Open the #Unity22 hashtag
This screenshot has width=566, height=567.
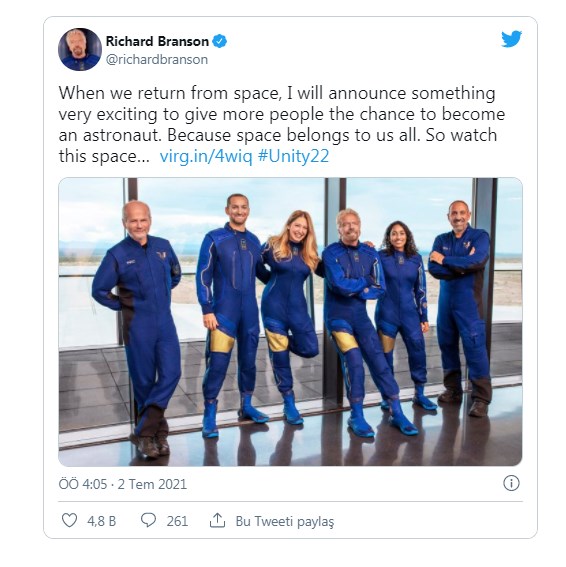[x=293, y=156]
